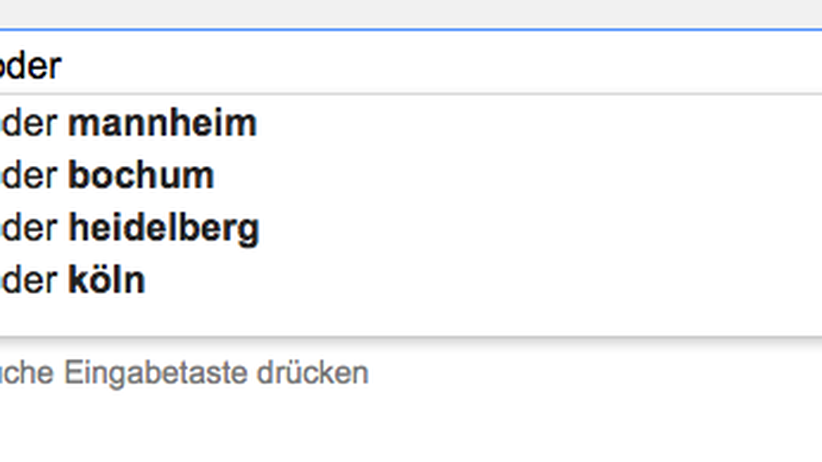The height and width of the screenshot is (462, 822).
Task: Click blank space right of "oder mannheim" row
Action: point(550,124)
